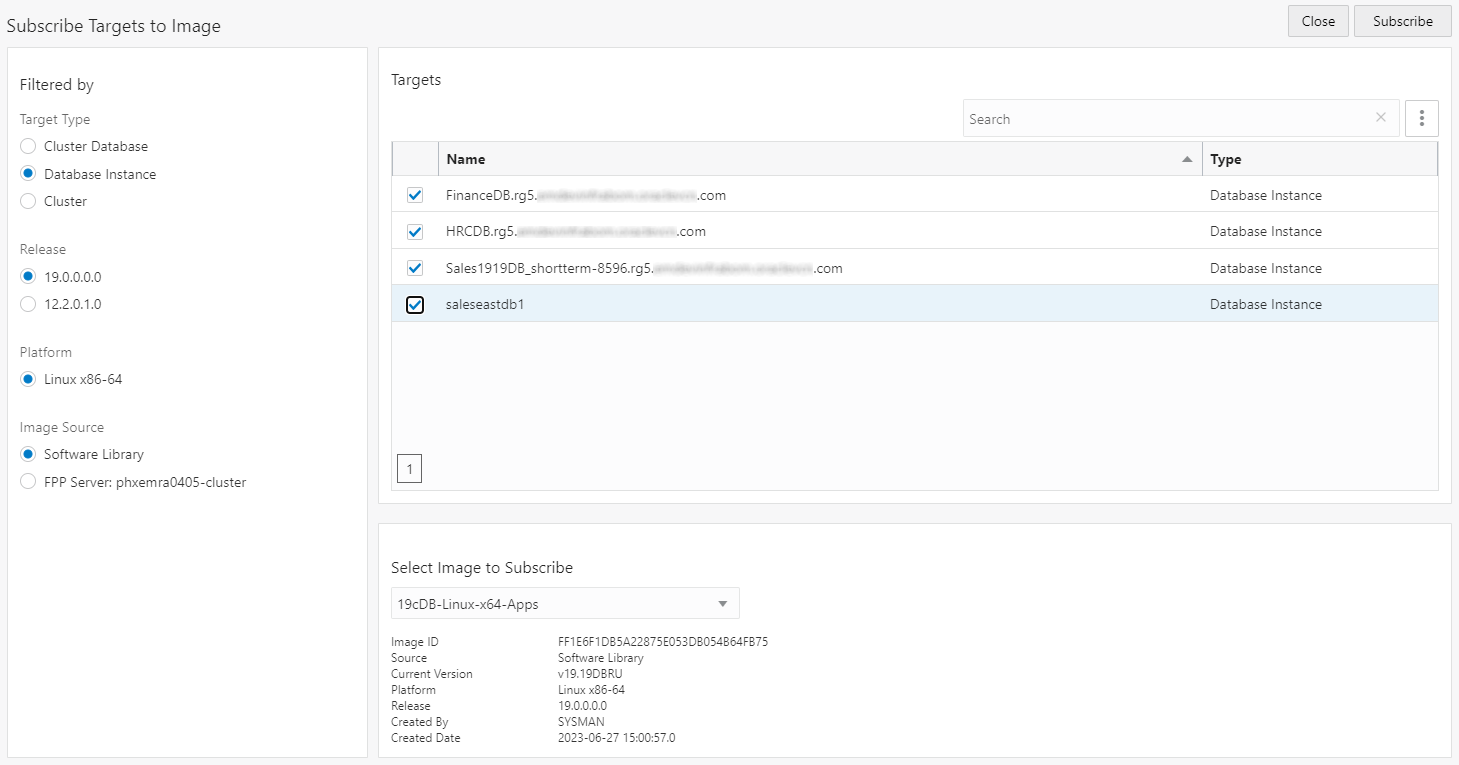Choose the Cluster target type
The image size is (1459, 765).
(28, 201)
